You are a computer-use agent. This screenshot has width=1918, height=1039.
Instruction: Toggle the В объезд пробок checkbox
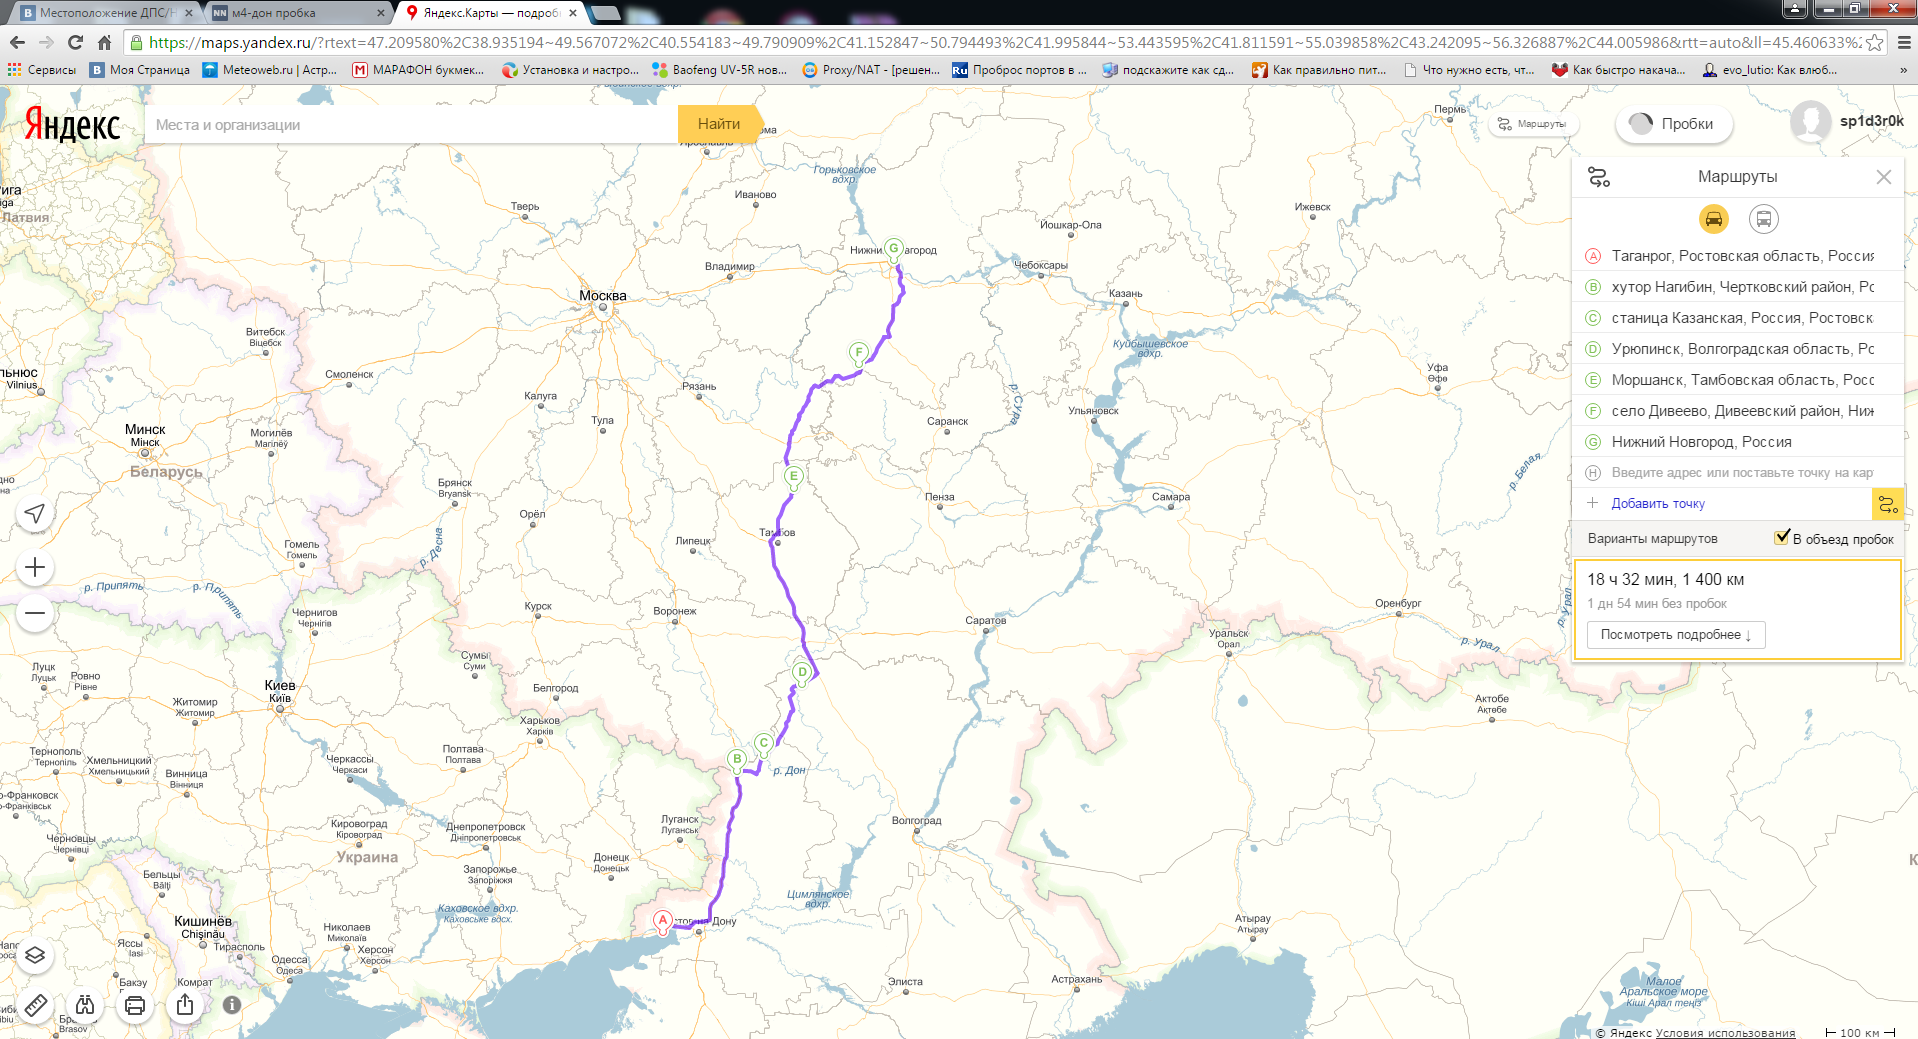point(1782,537)
